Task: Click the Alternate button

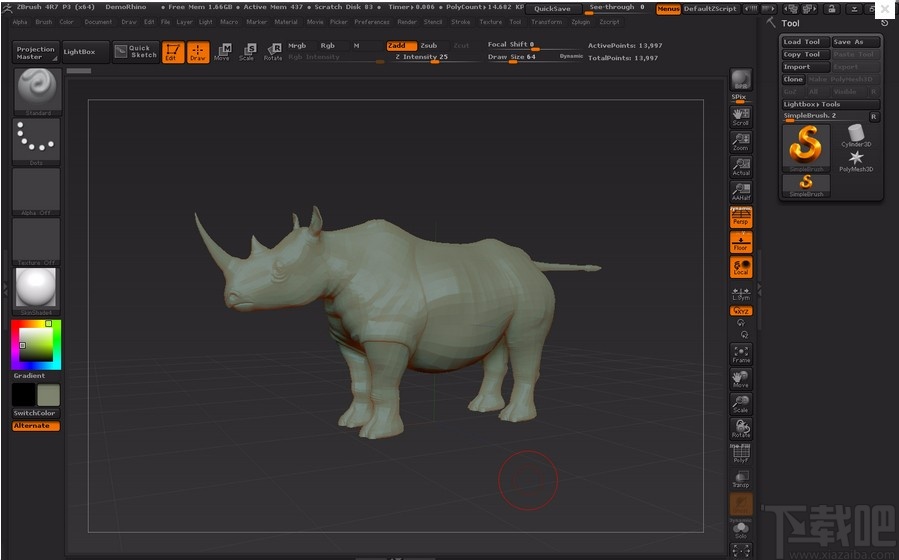Action: tap(36, 426)
